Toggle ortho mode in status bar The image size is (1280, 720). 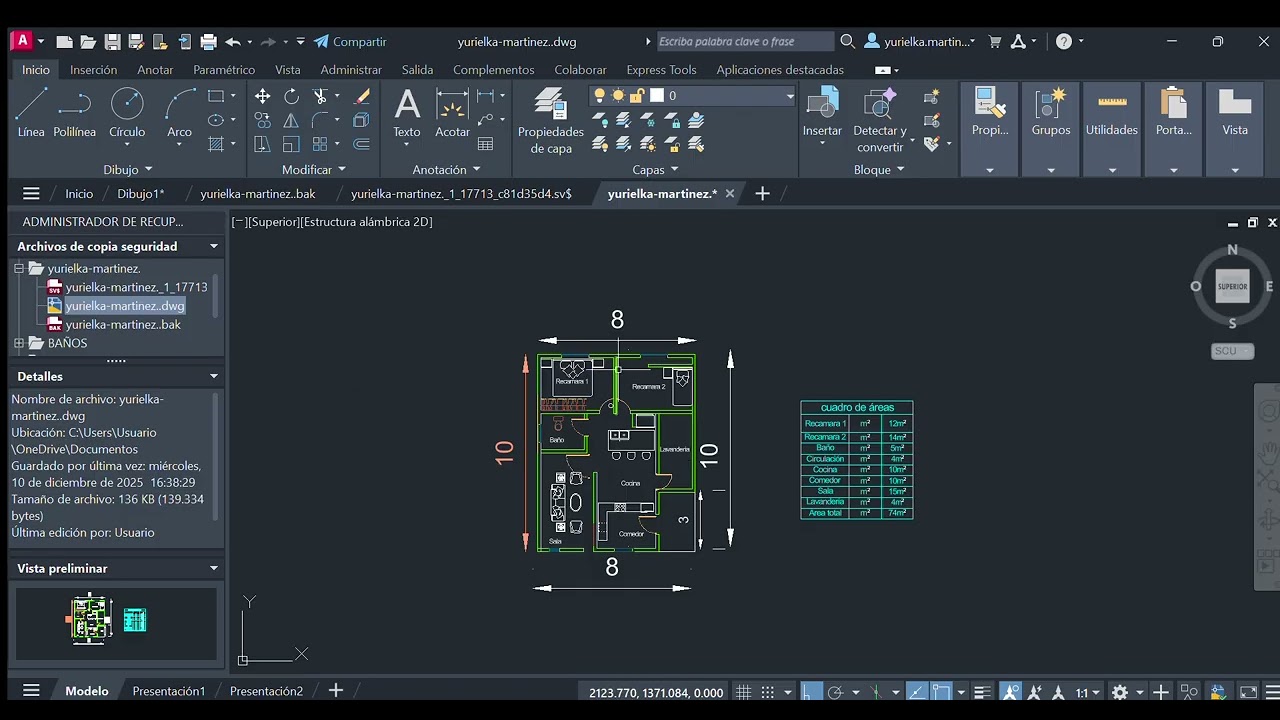click(x=811, y=692)
